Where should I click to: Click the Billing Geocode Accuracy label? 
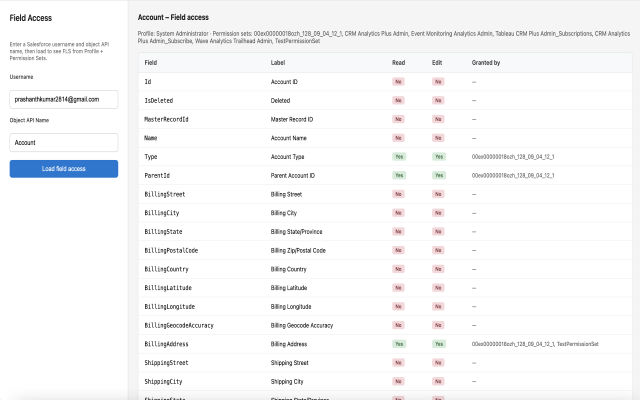(302, 325)
